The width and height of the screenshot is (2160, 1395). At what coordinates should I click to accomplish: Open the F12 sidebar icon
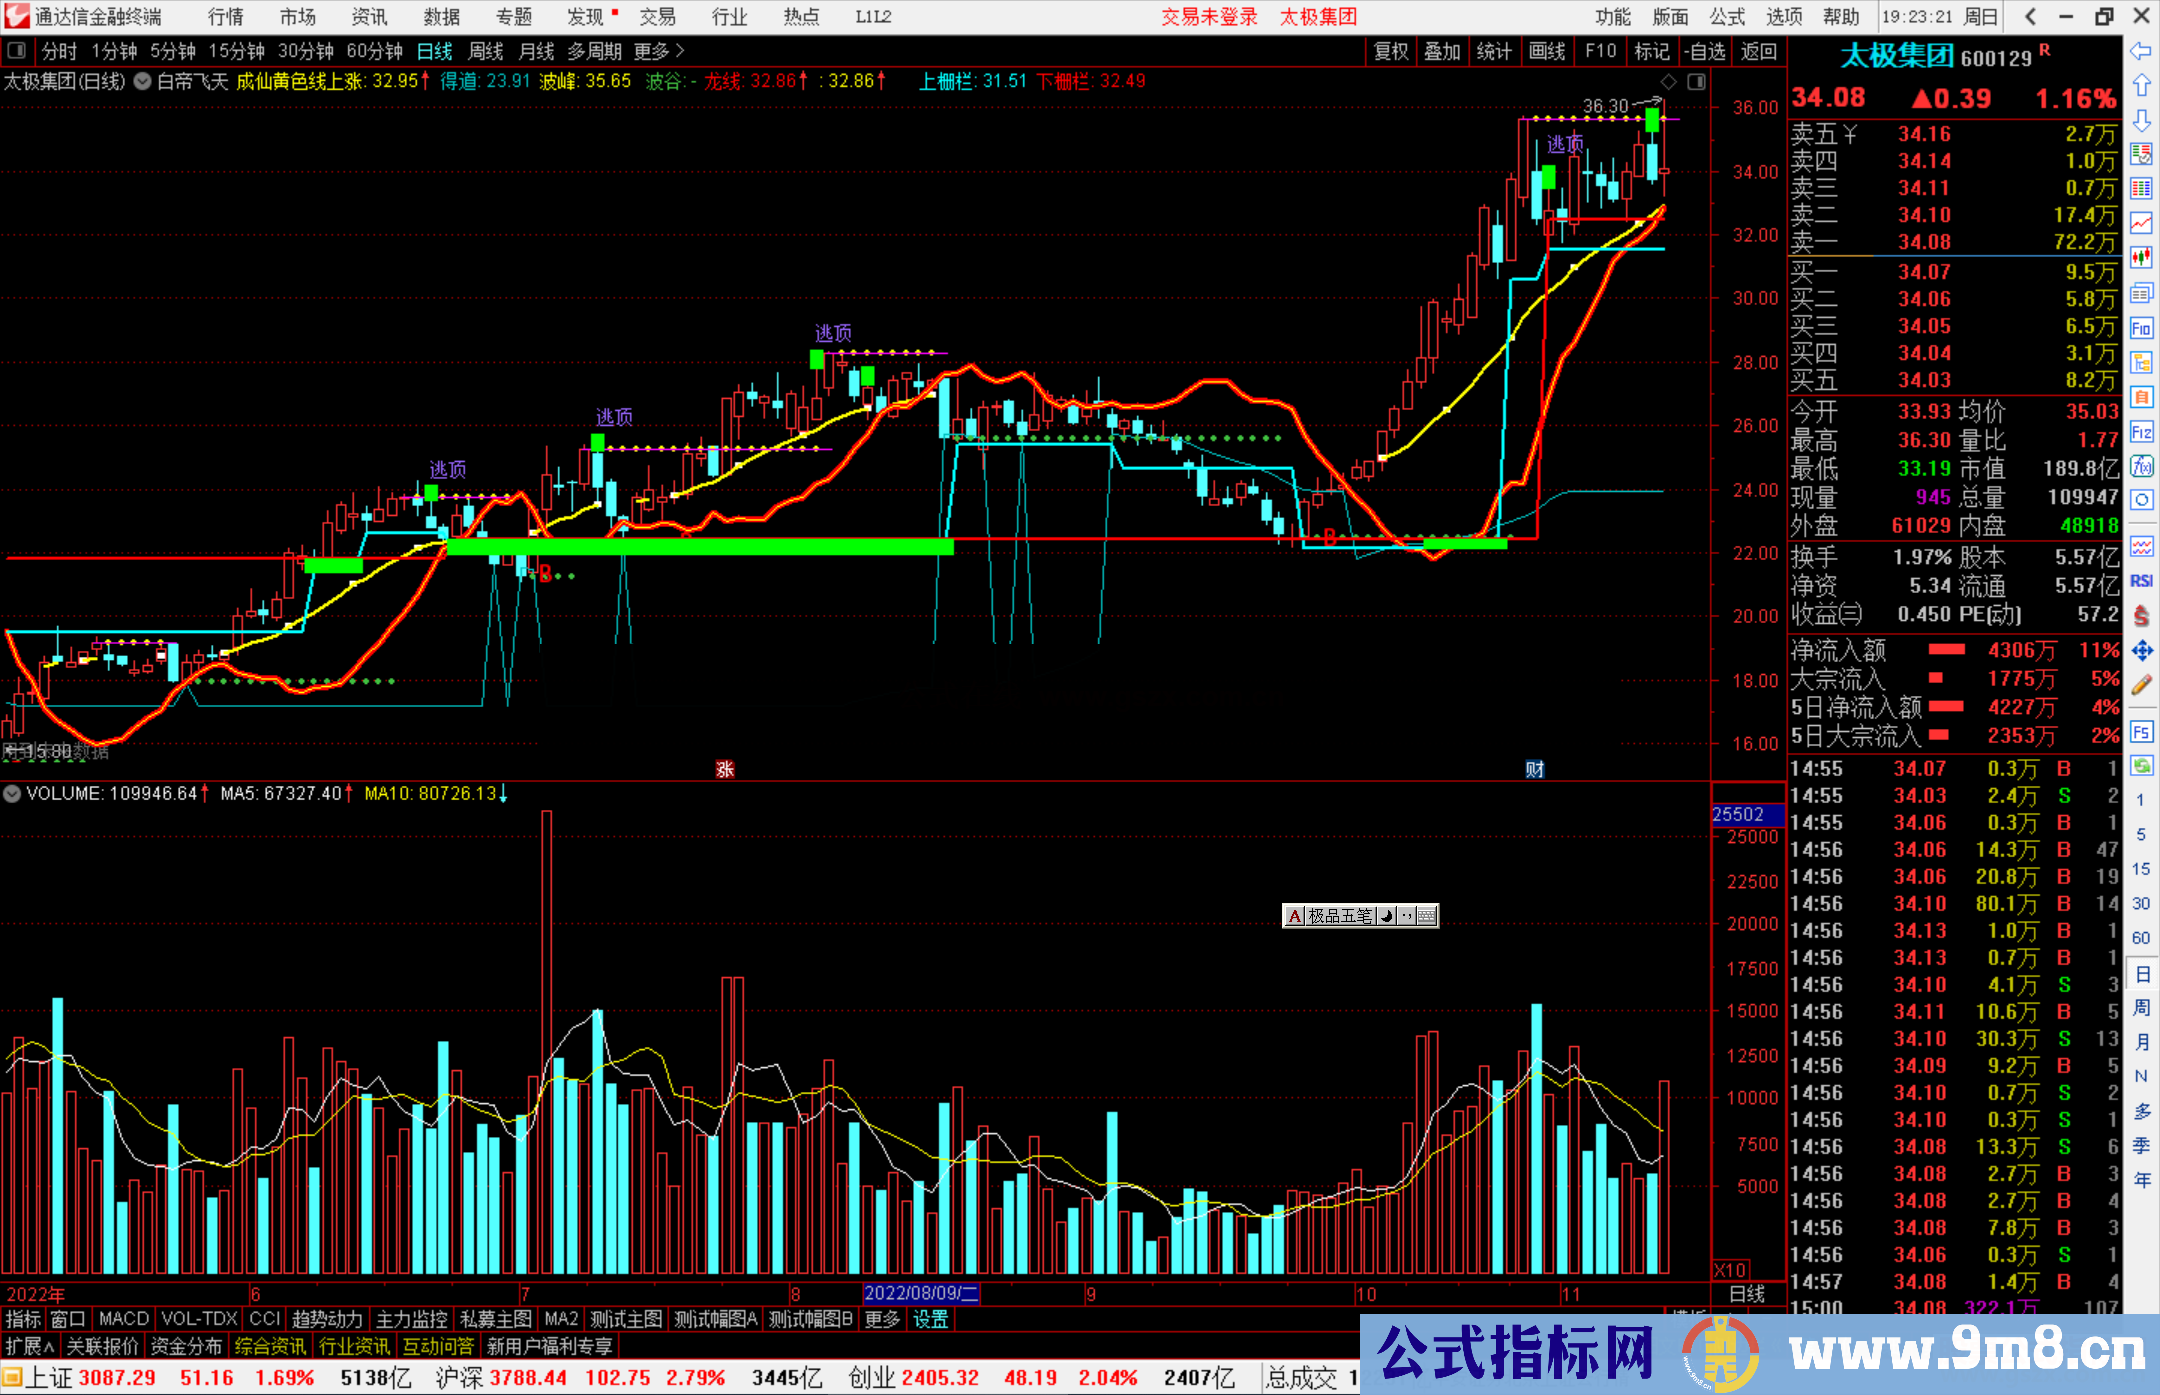pos(2141,432)
